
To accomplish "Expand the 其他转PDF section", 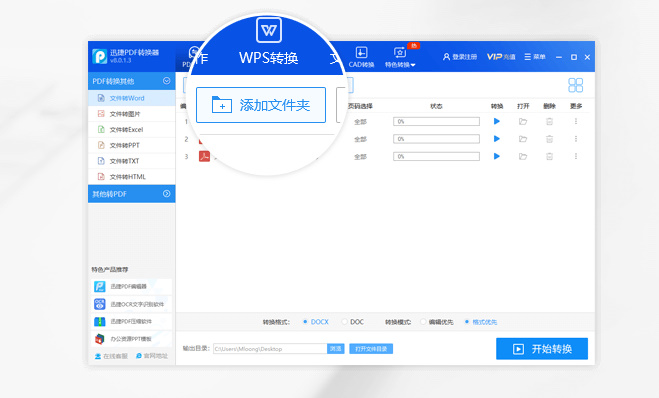I will [166, 194].
